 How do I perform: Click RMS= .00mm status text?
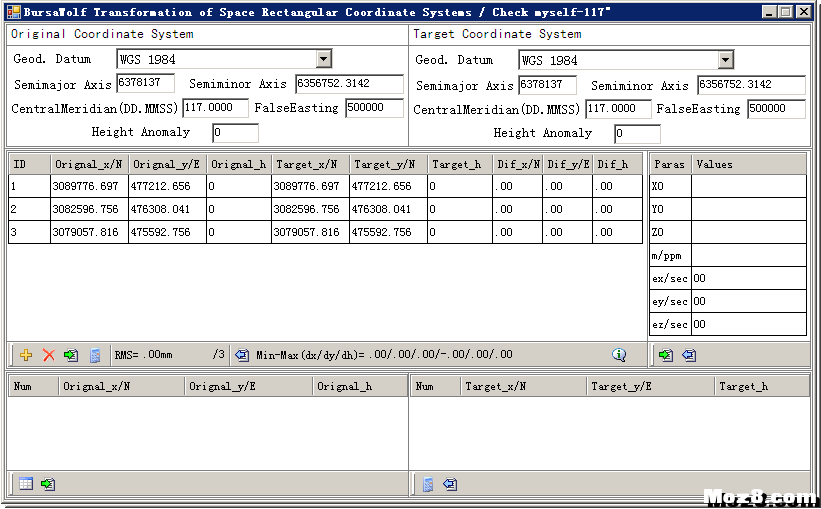143,355
